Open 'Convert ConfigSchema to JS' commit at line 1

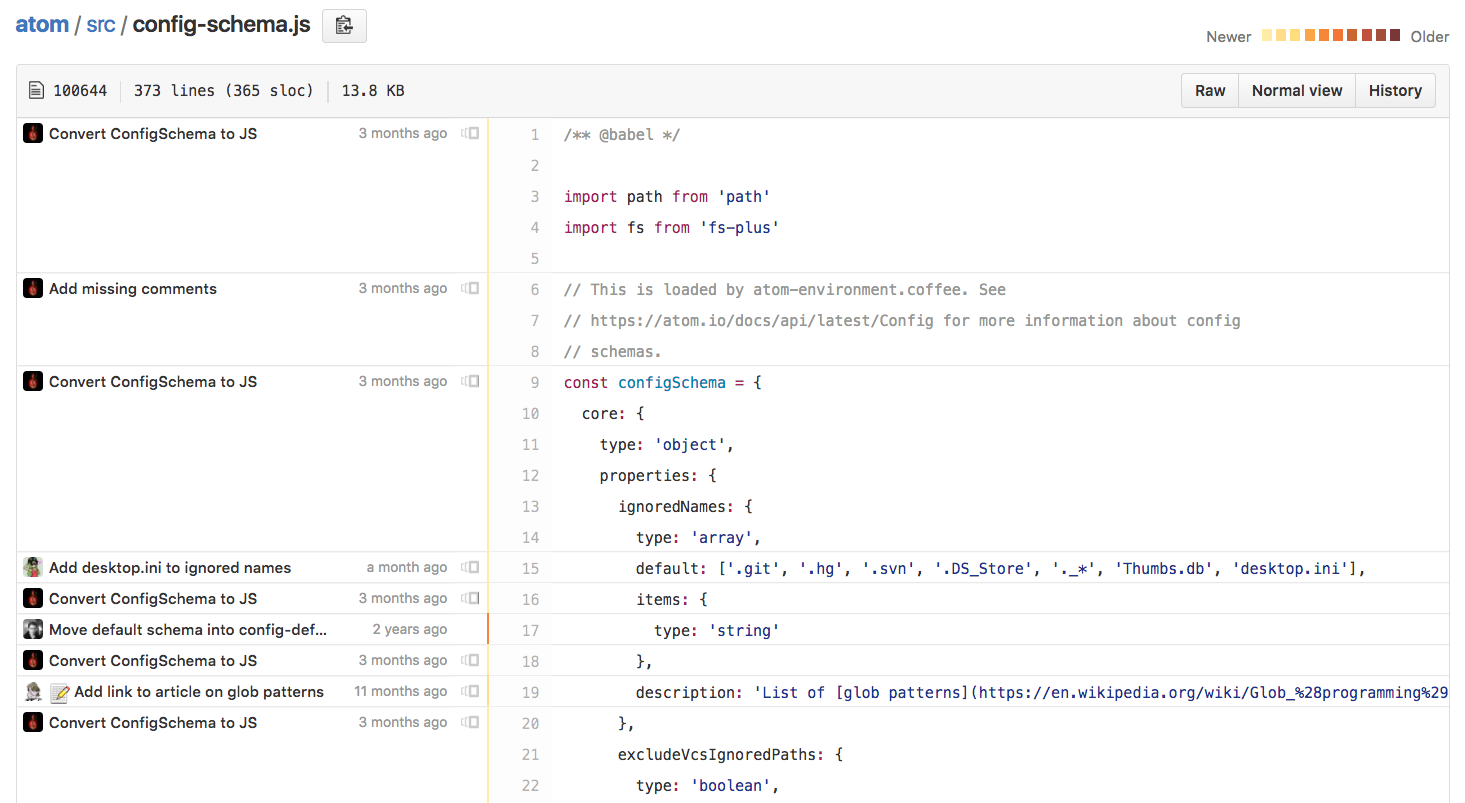click(x=153, y=133)
